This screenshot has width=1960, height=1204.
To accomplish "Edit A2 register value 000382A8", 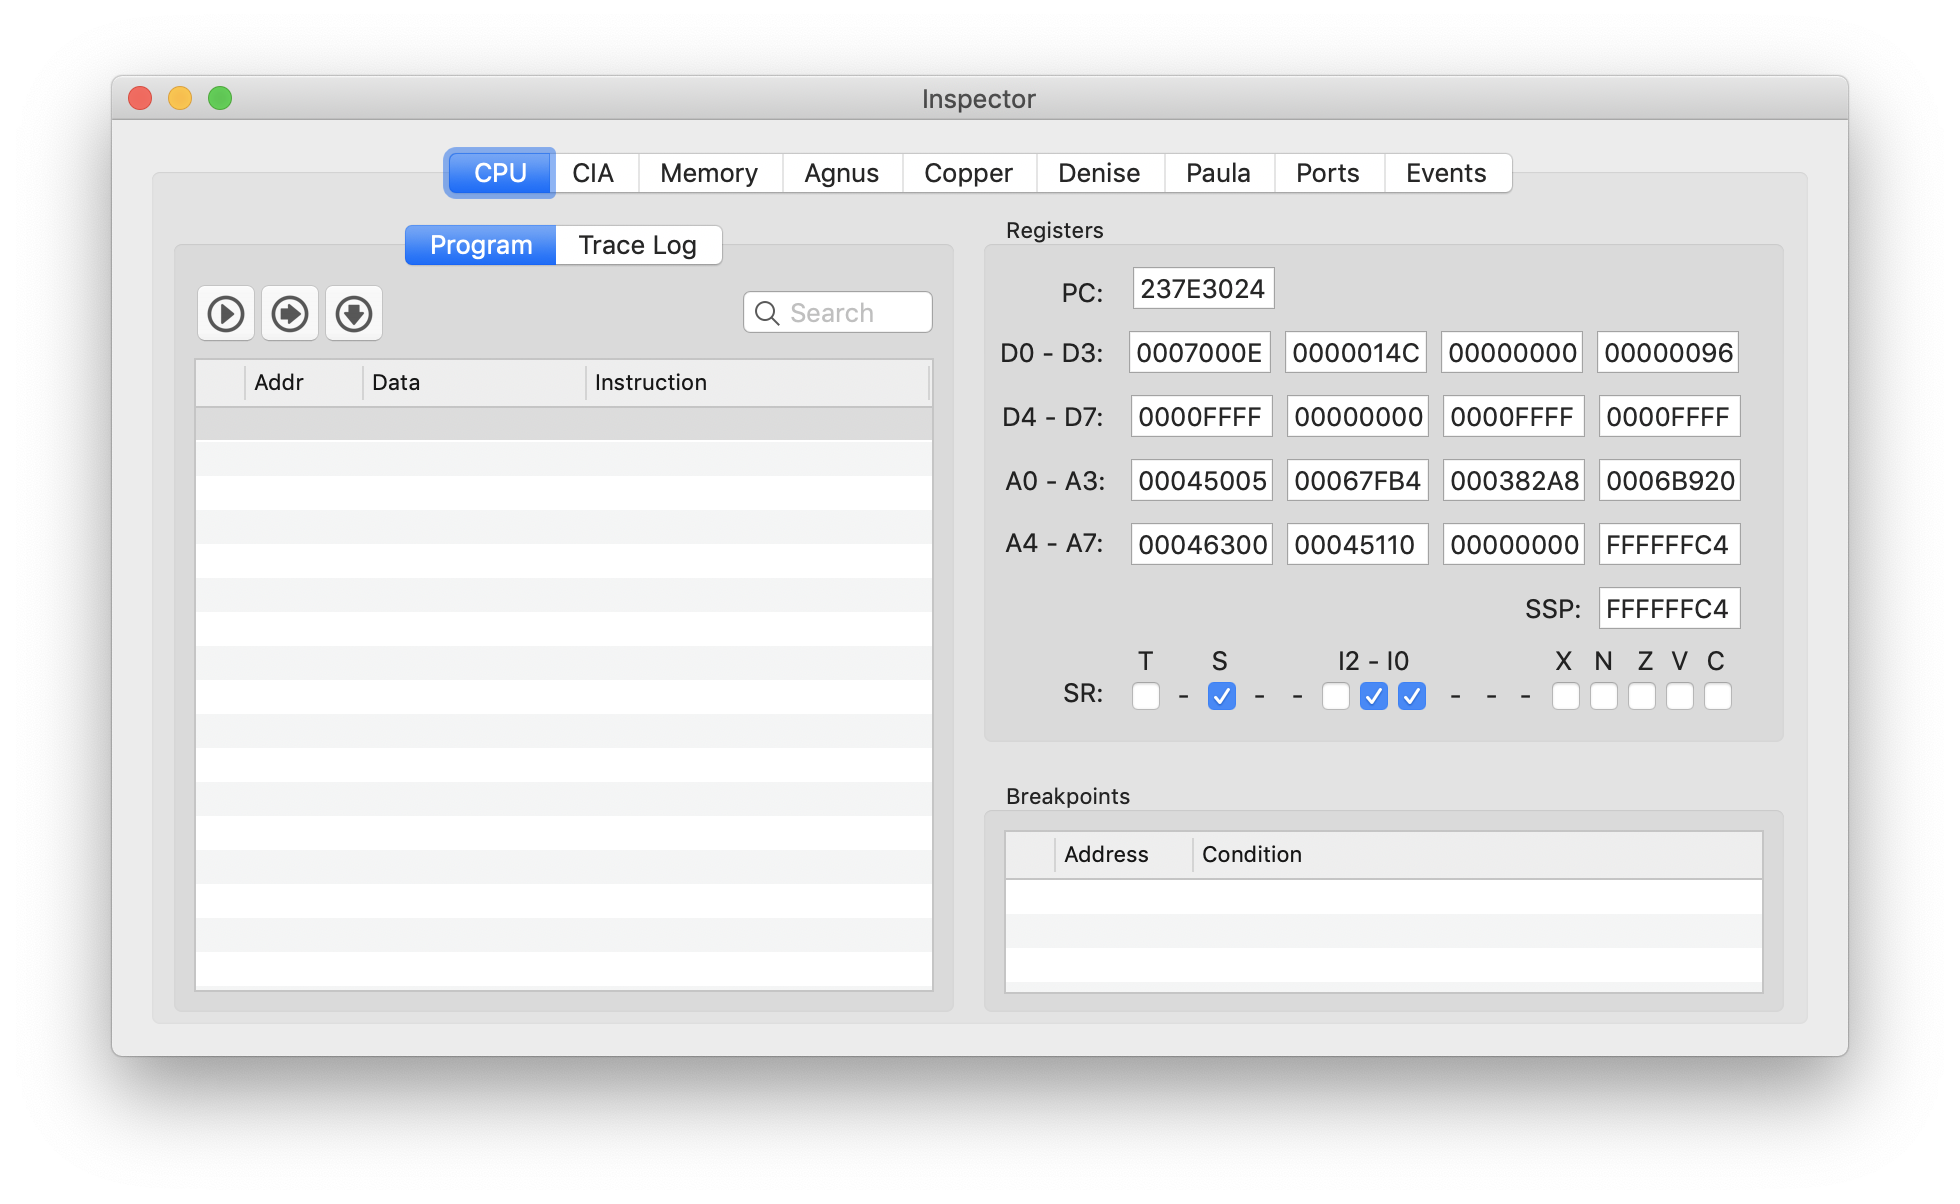I will tap(1514, 480).
